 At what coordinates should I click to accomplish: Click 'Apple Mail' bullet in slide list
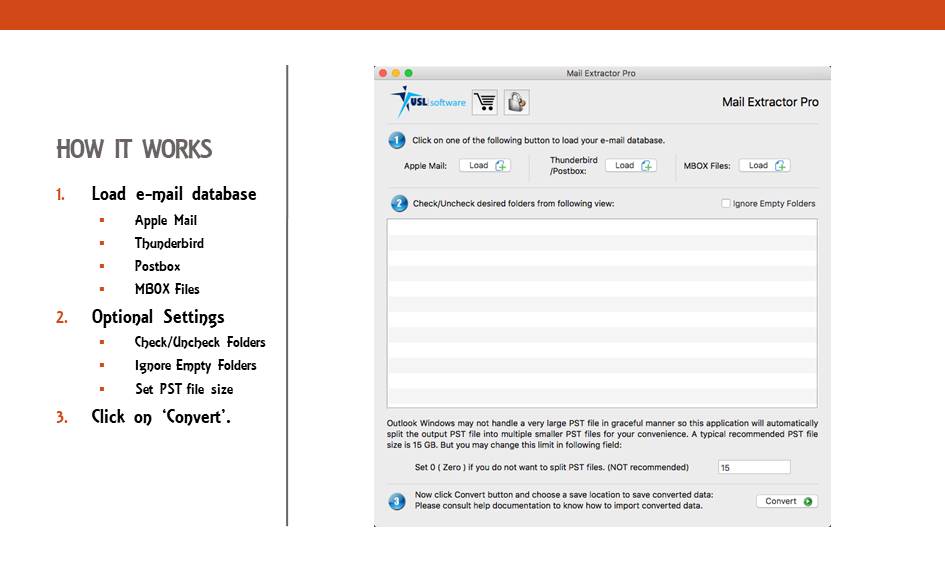166,221
